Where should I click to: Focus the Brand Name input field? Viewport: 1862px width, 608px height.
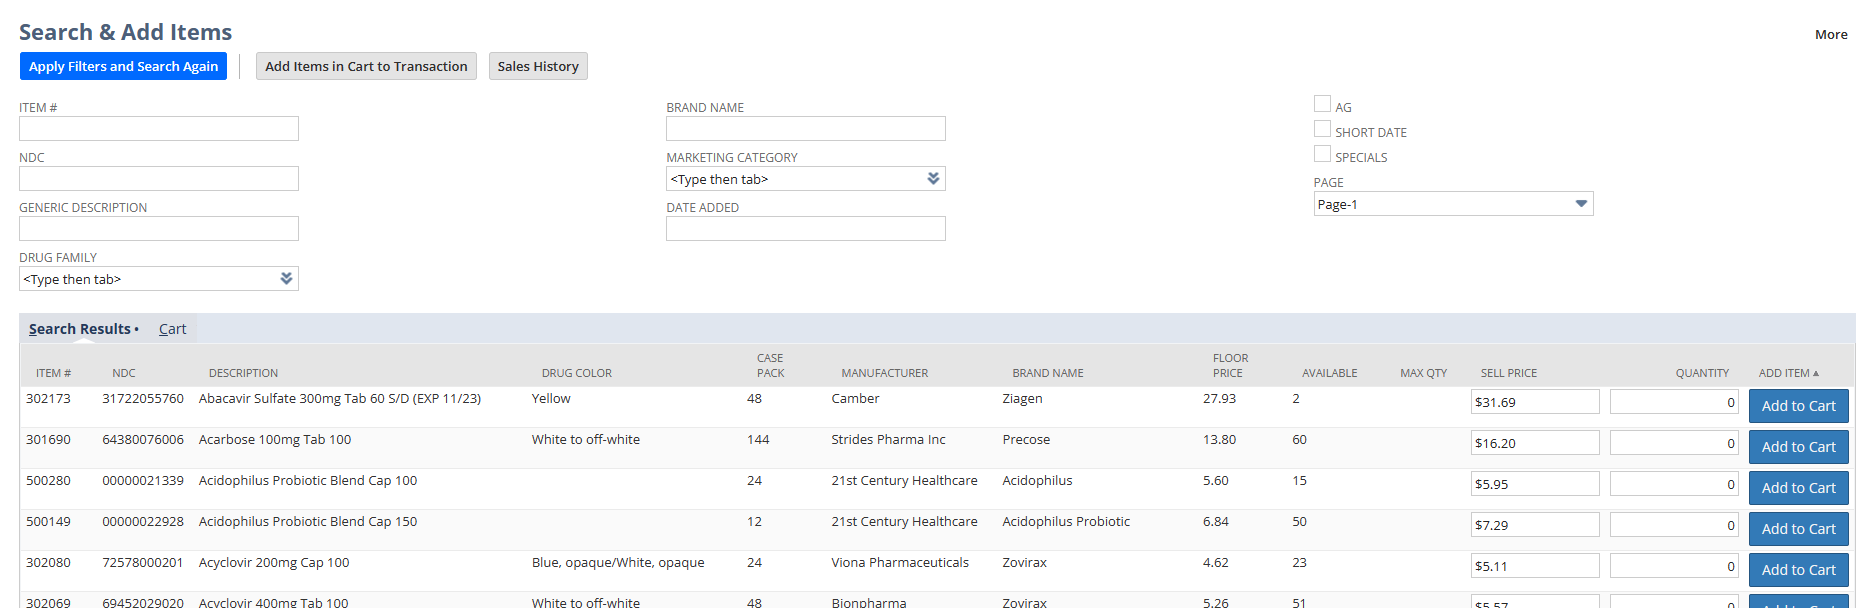pyautogui.click(x=805, y=129)
